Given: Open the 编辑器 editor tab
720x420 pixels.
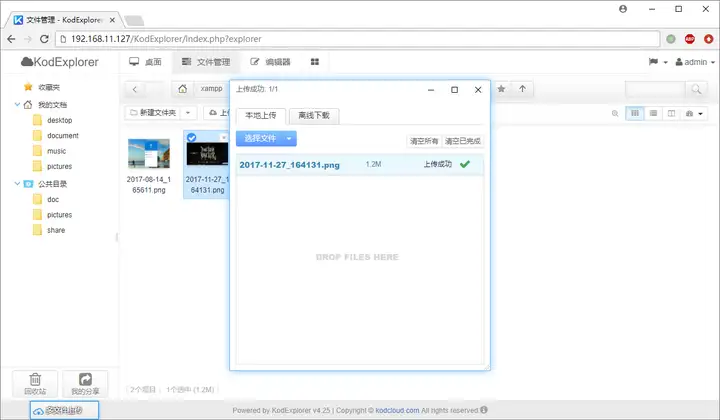Looking at the screenshot, I should 270,62.
